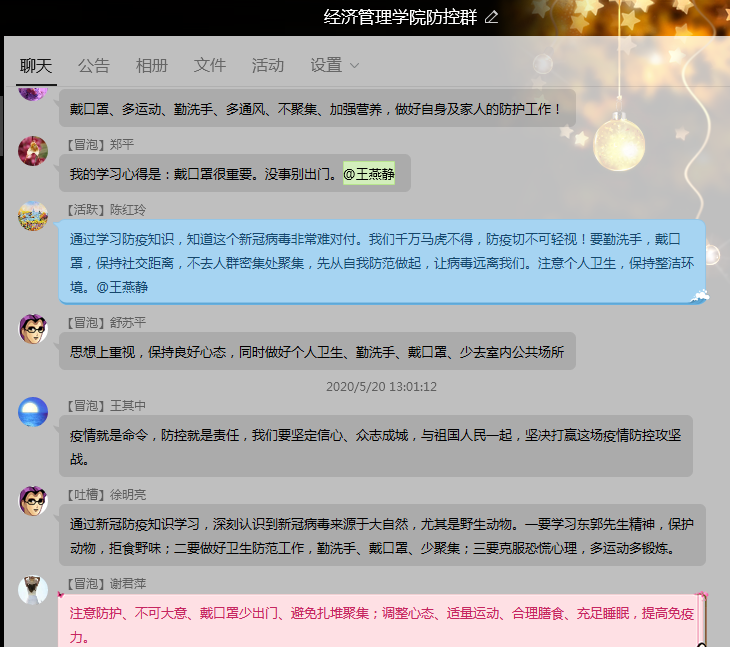
Task: Switch to the 文件 tab
Action: click(210, 66)
